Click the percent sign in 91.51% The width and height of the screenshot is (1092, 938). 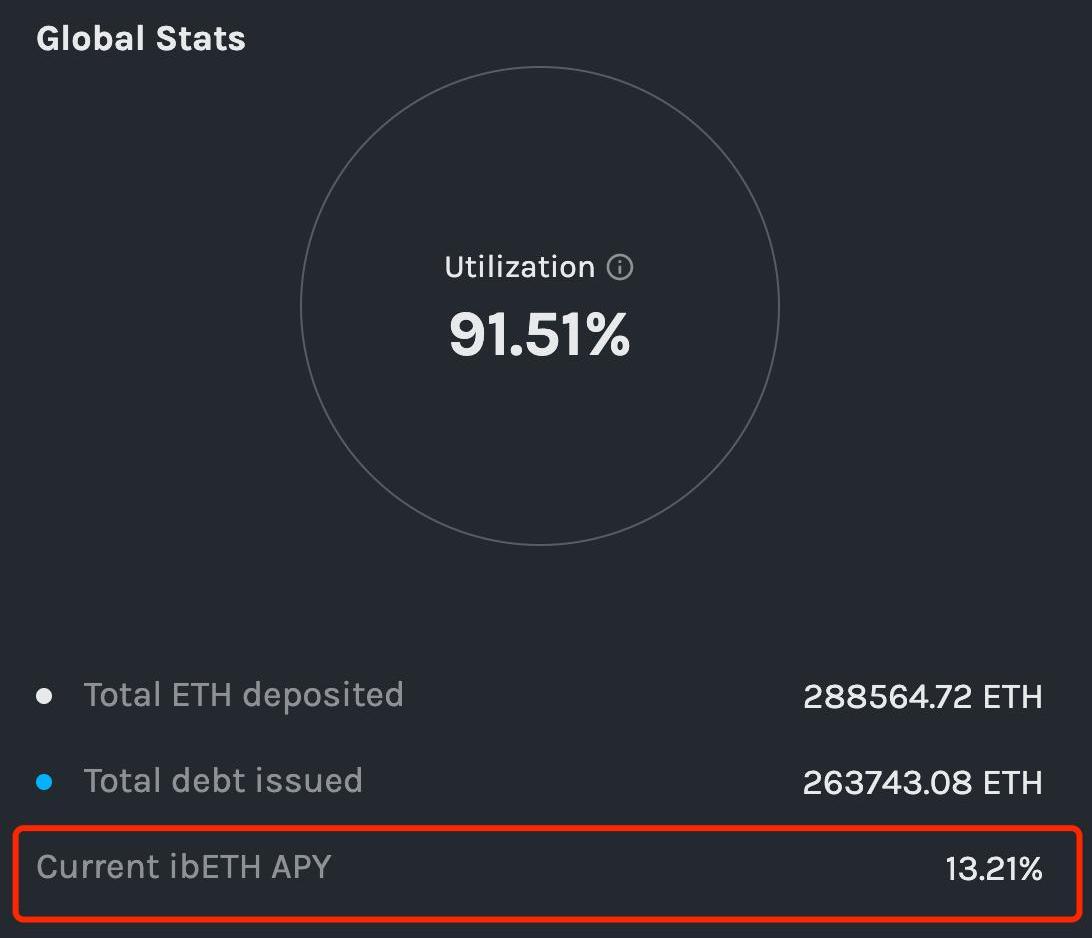point(608,335)
